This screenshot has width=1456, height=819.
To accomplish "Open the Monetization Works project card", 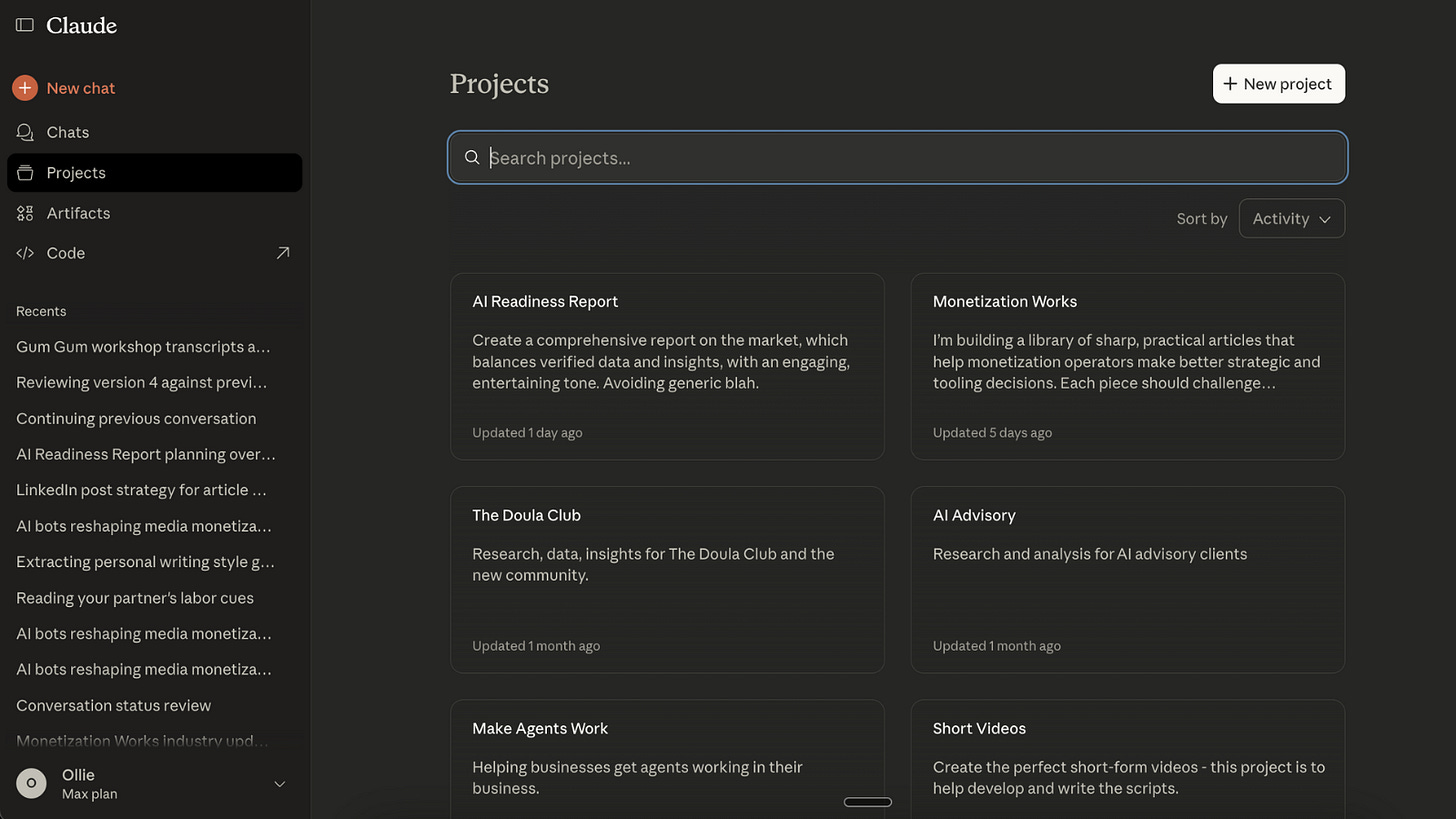I will click(x=1127, y=366).
